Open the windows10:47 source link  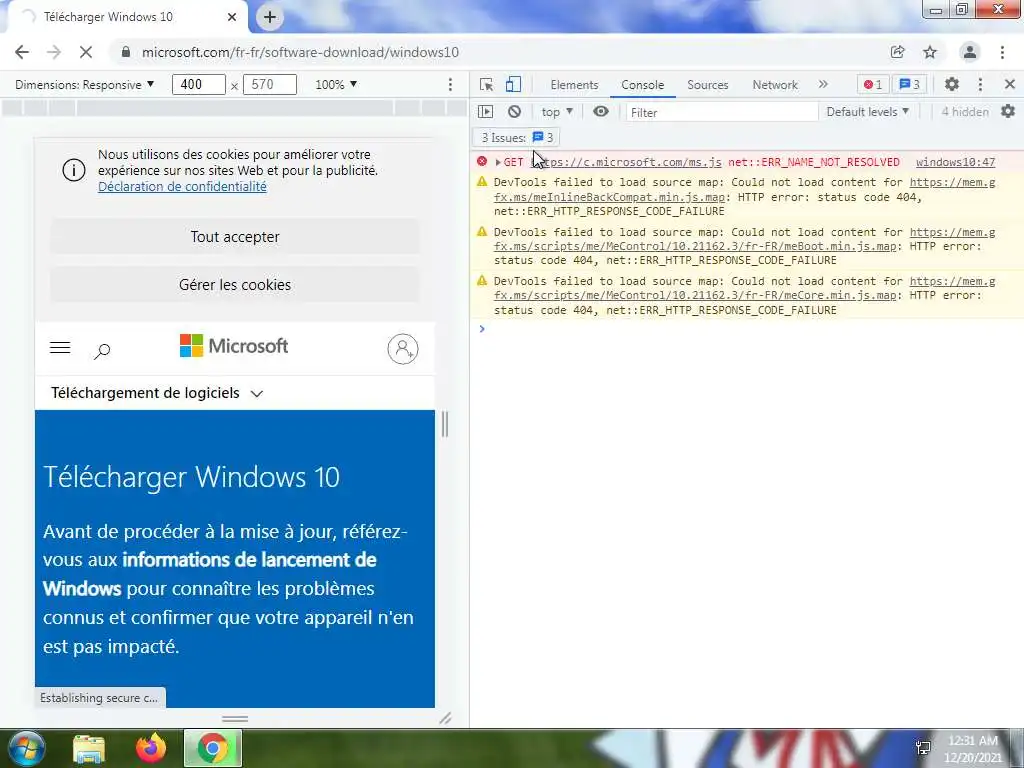955,162
